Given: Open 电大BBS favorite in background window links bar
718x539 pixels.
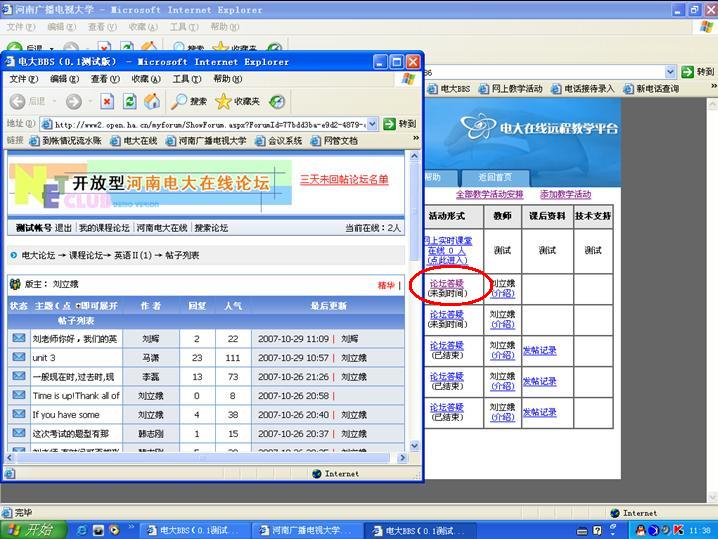Looking at the screenshot, I should coord(449,89).
